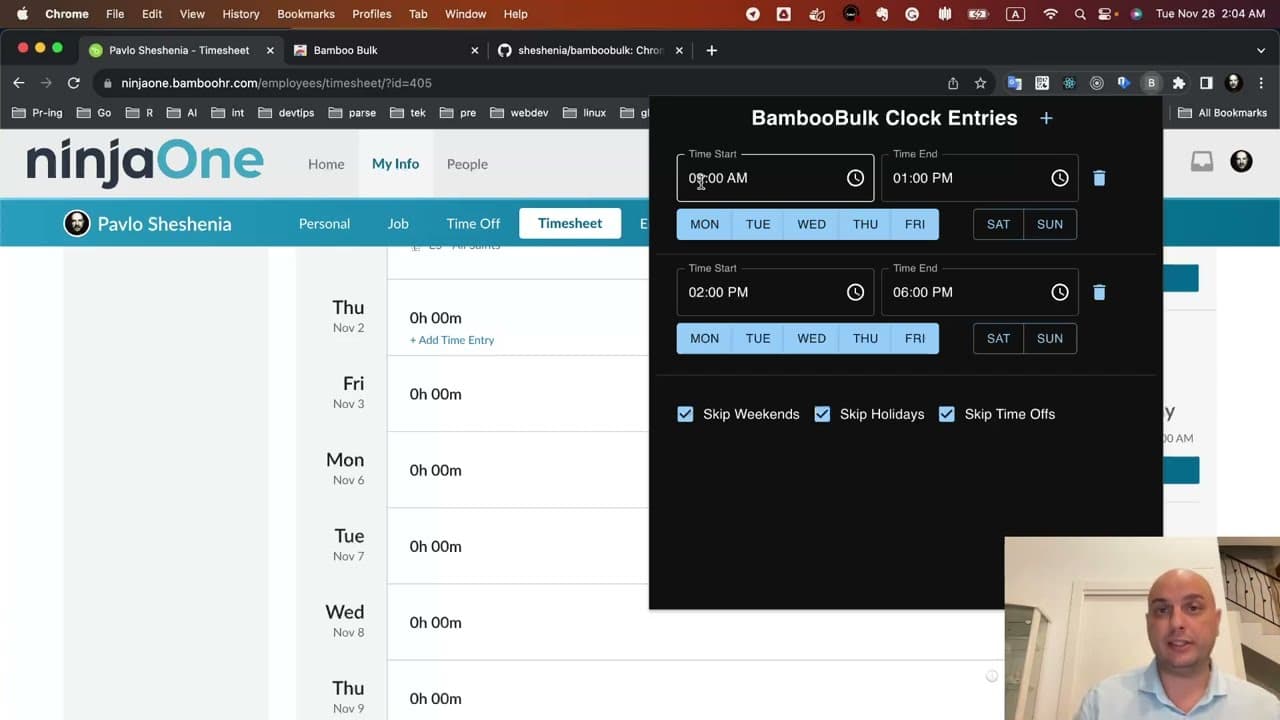Viewport: 1280px width, 720px height.
Task: Open macOS Spotlight search
Action: point(1080,14)
